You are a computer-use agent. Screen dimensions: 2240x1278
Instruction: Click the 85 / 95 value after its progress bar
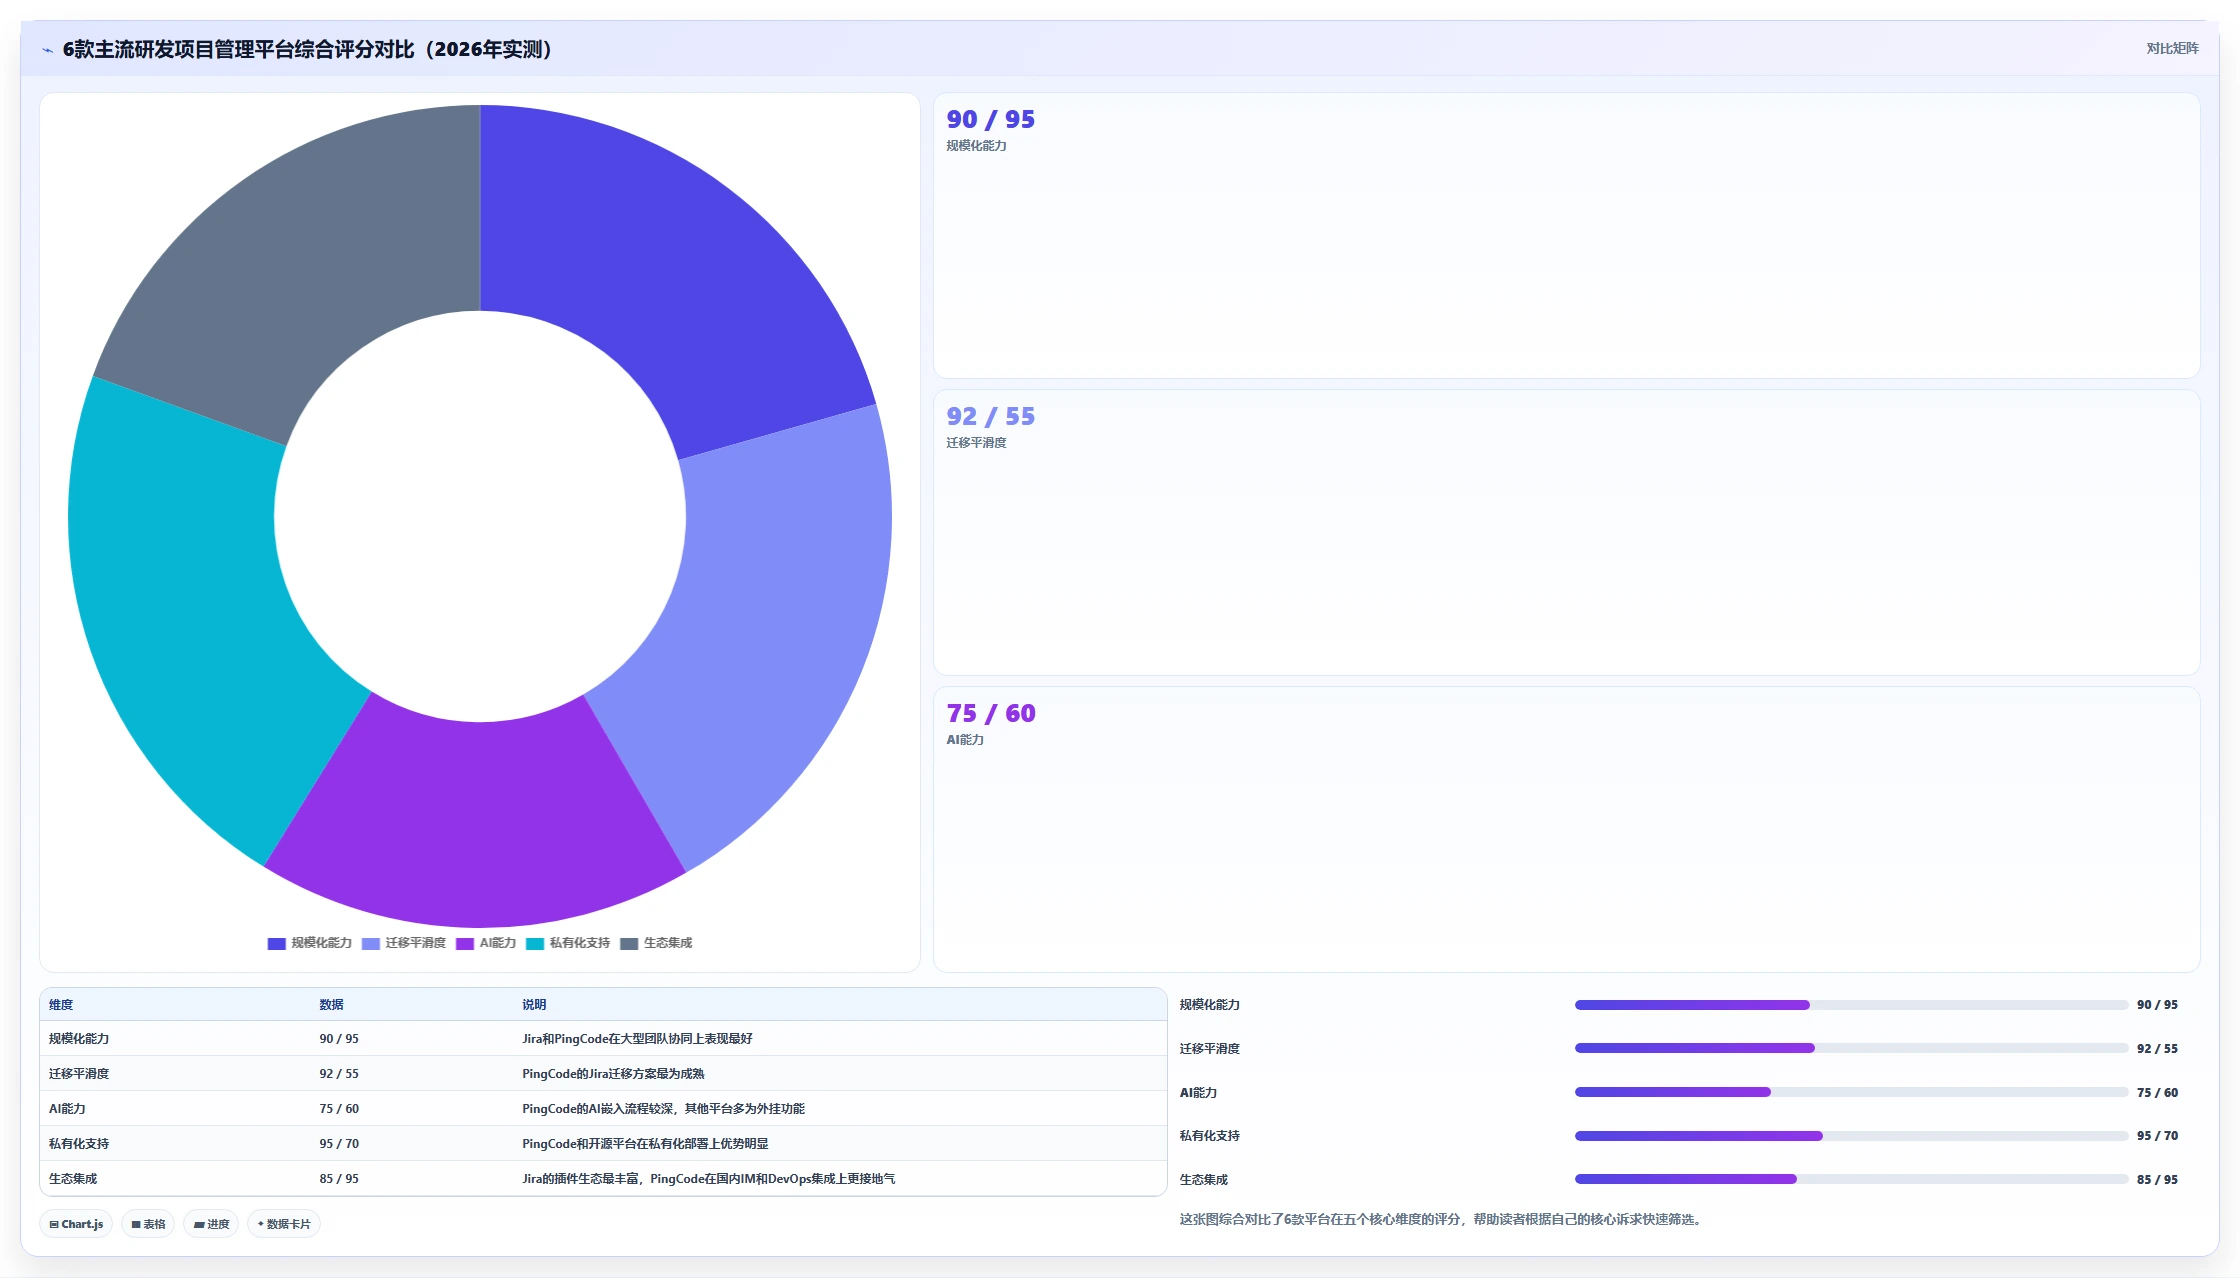2157,1180
